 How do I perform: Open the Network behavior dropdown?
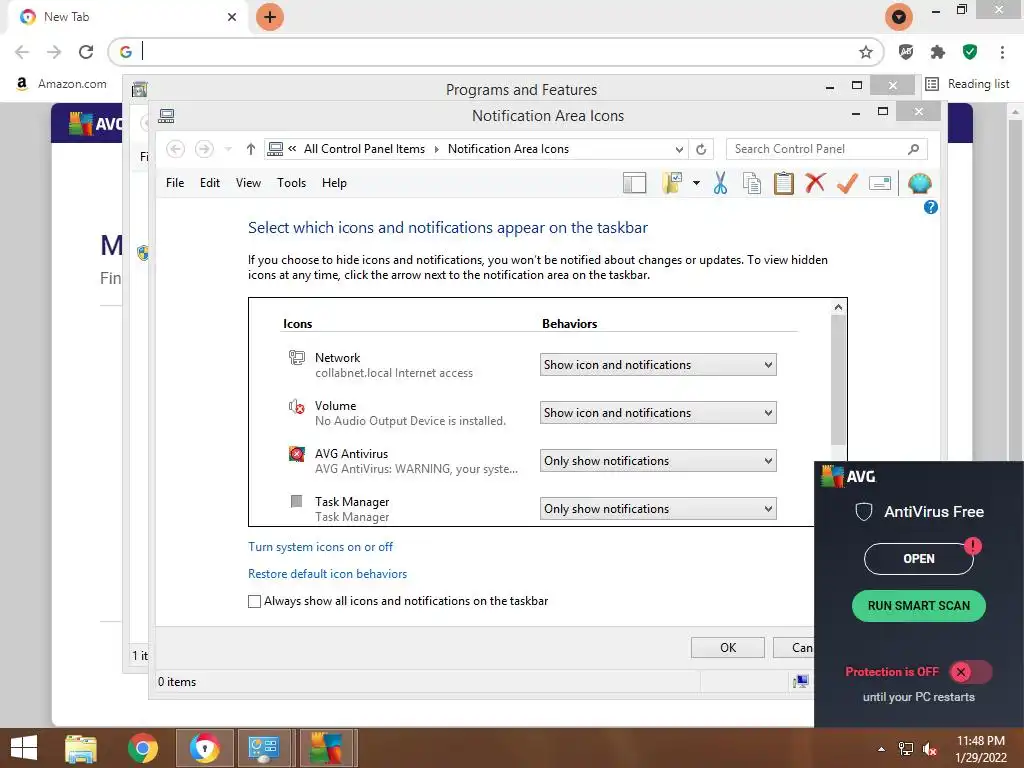click(x=658, y=365)
